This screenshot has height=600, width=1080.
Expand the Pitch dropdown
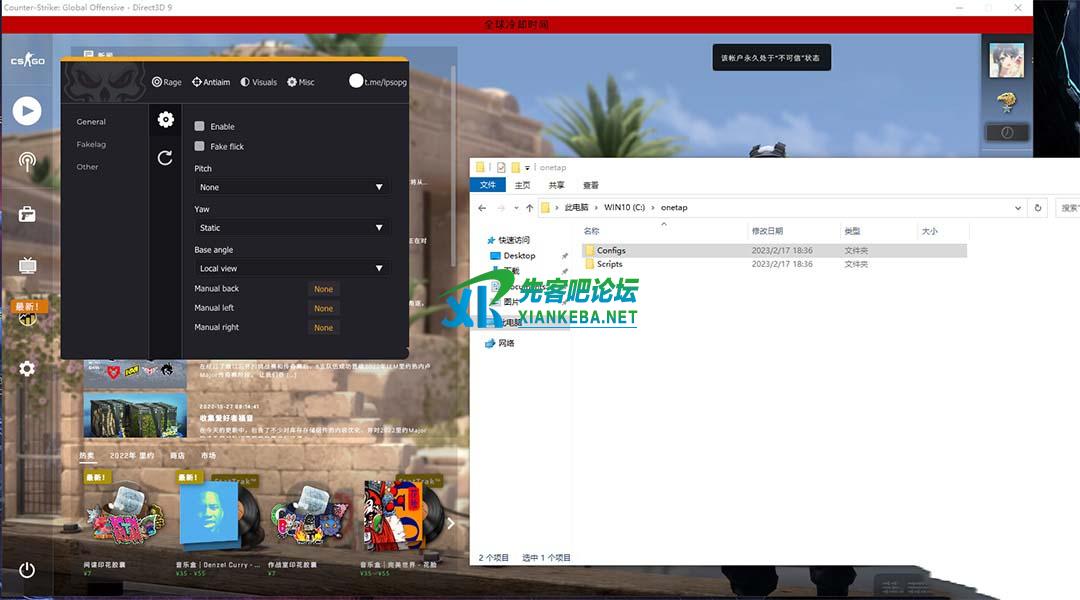pyautogui.click(x=291, y=187)
